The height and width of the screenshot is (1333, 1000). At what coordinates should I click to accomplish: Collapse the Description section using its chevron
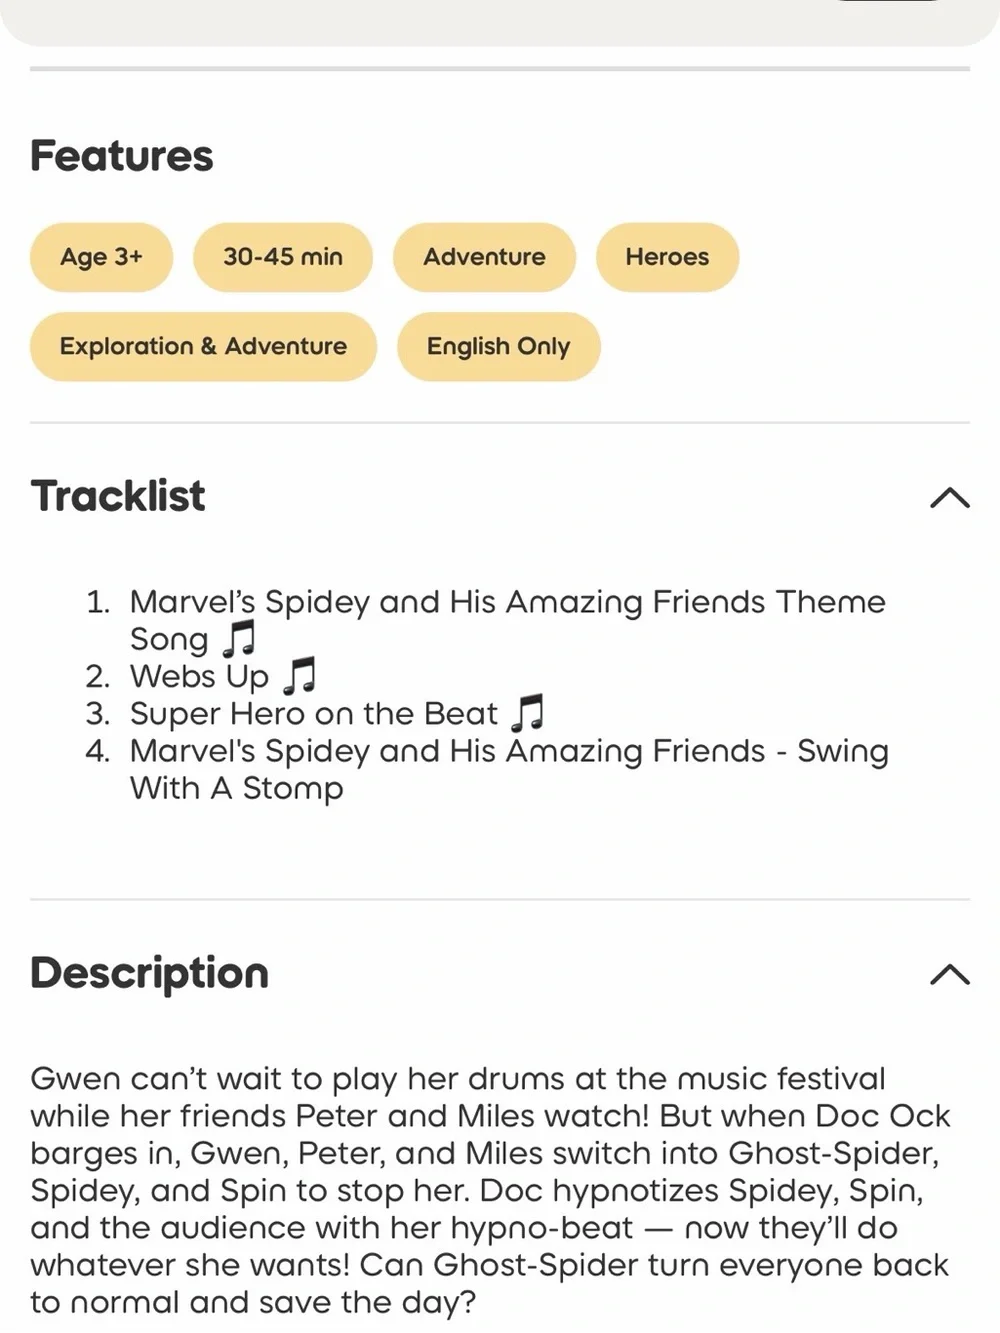(949, 974)
